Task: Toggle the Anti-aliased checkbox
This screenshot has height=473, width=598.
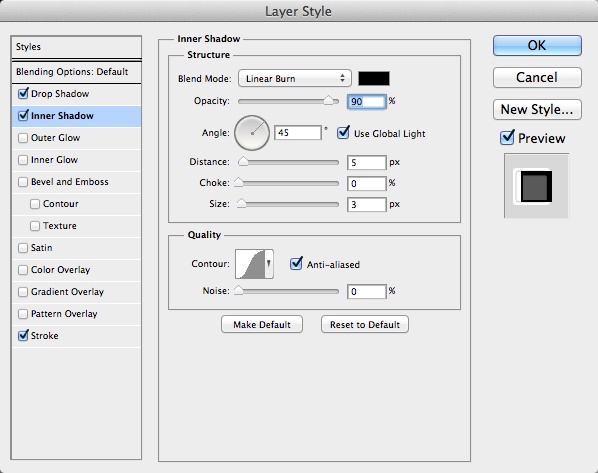Action: click(296, 264)
